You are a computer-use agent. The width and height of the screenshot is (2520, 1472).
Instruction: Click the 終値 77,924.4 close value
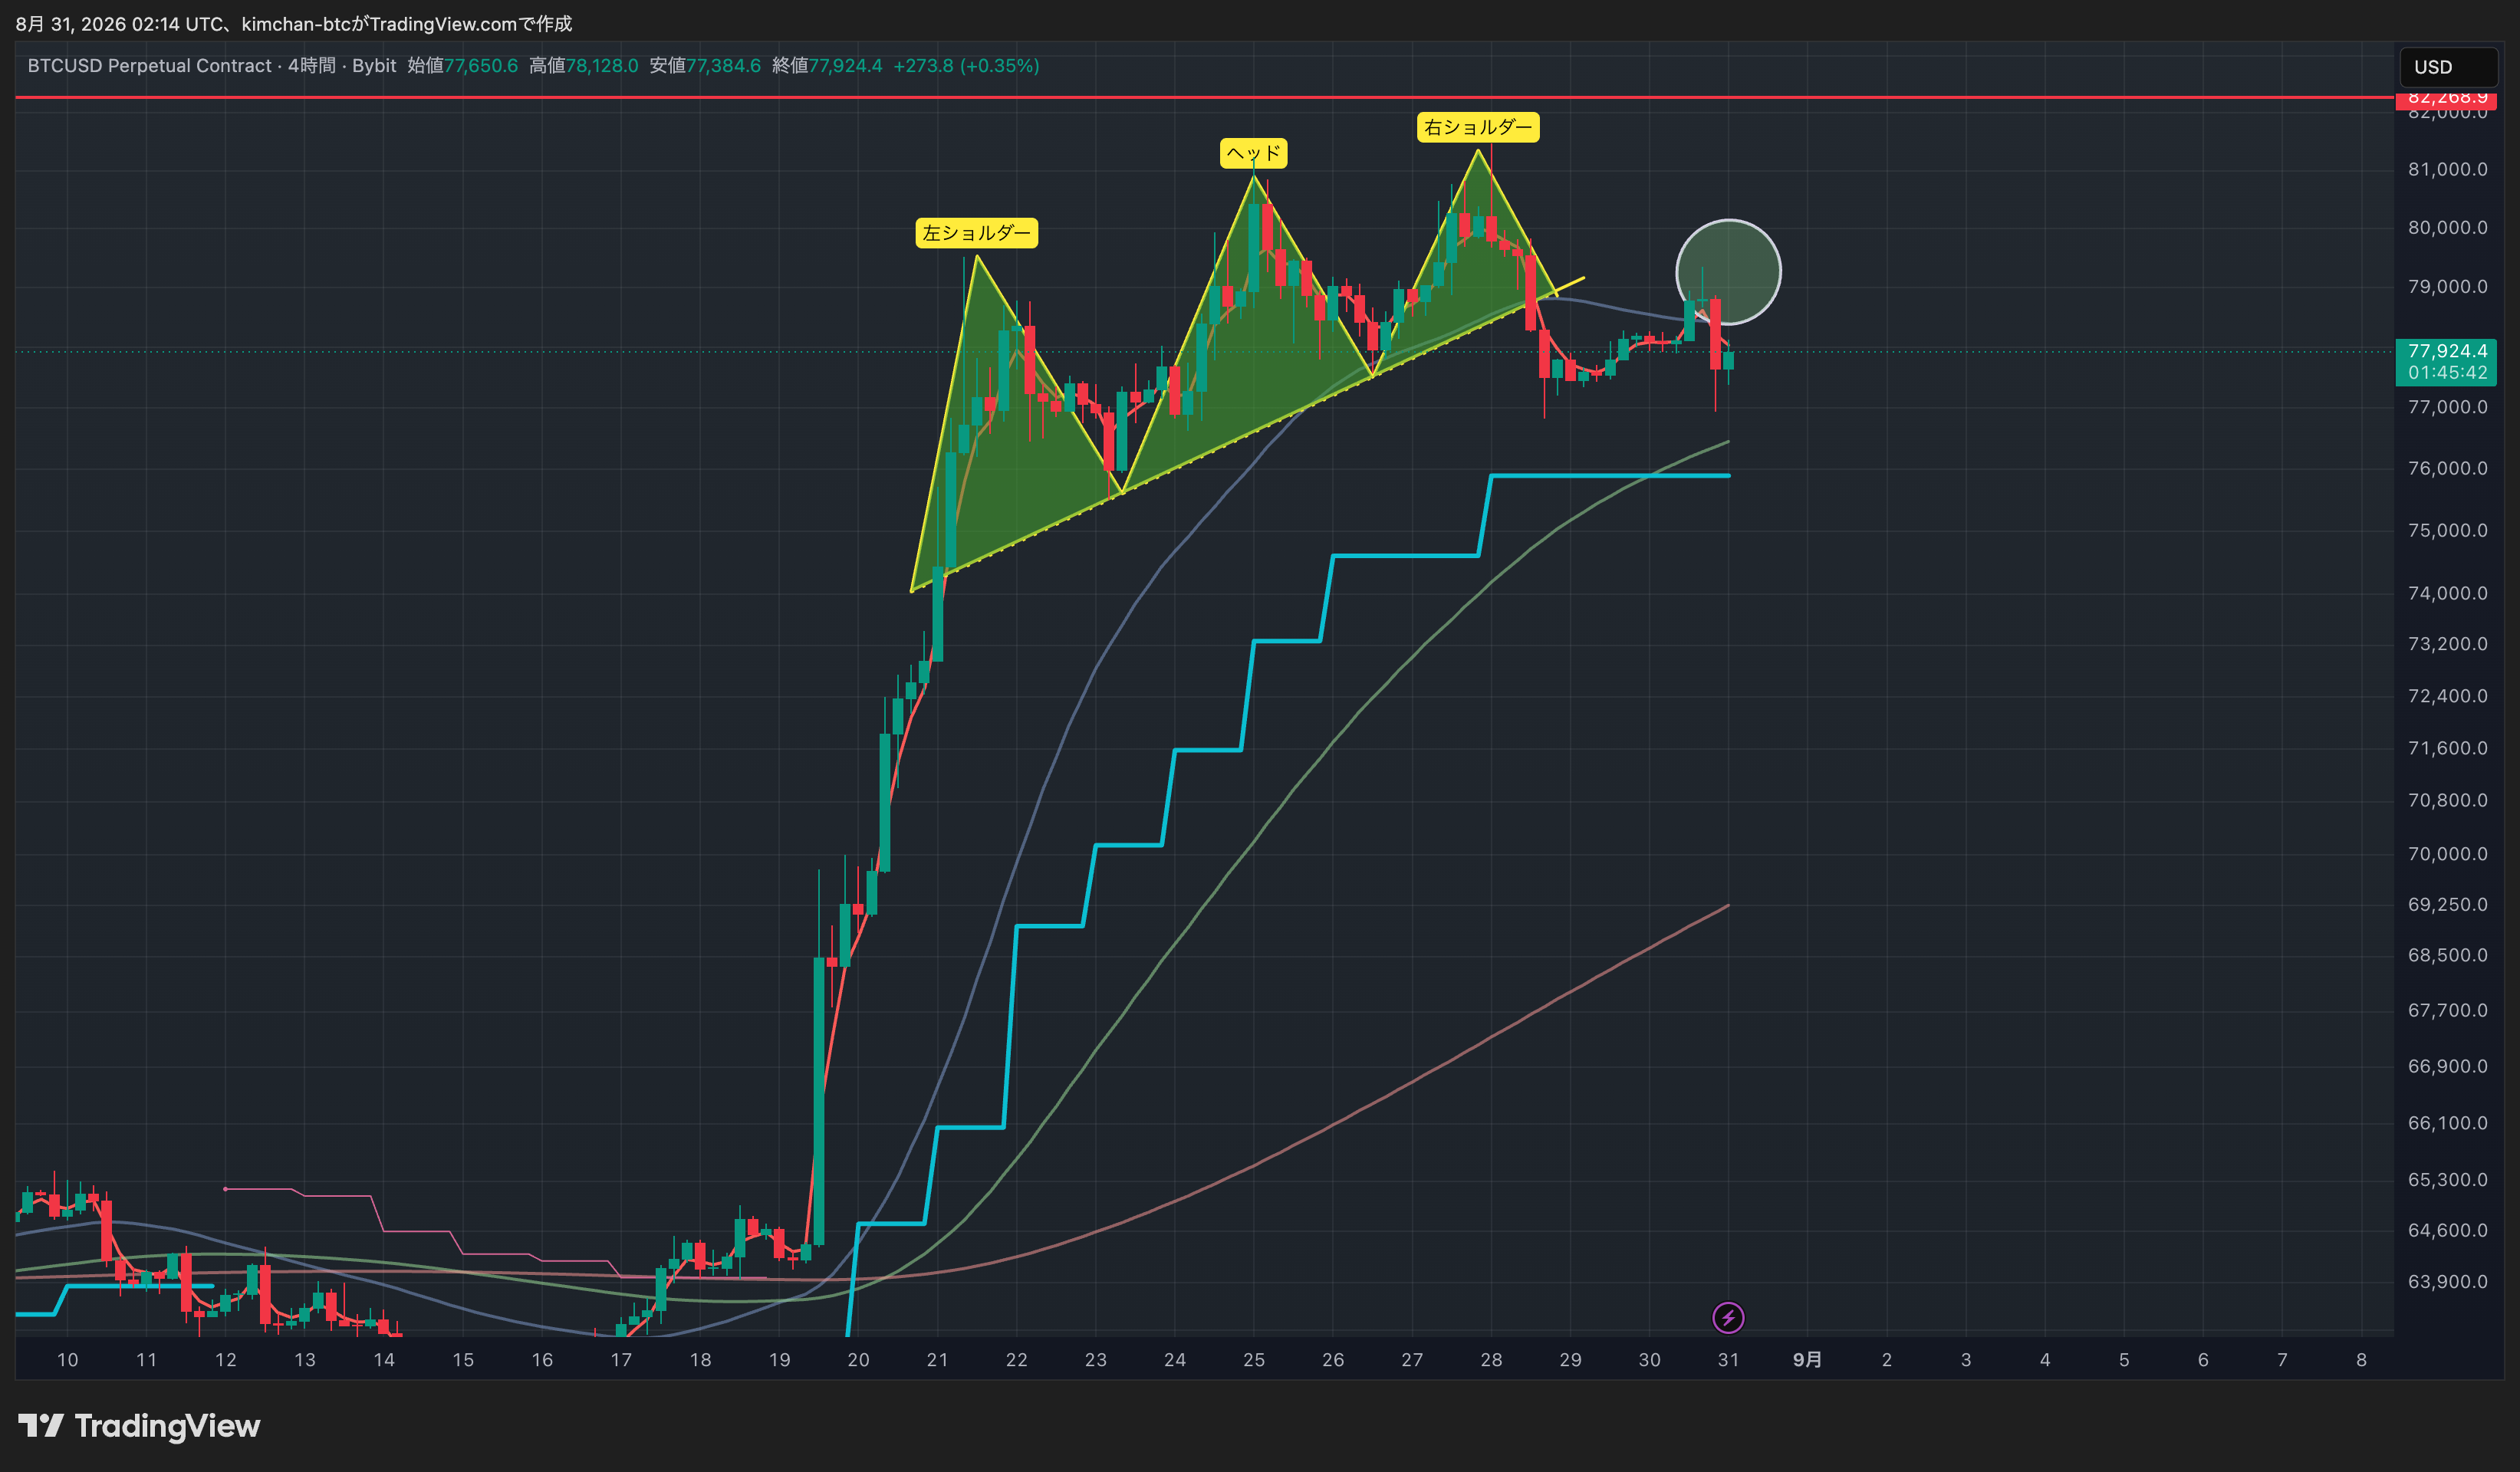827,66
